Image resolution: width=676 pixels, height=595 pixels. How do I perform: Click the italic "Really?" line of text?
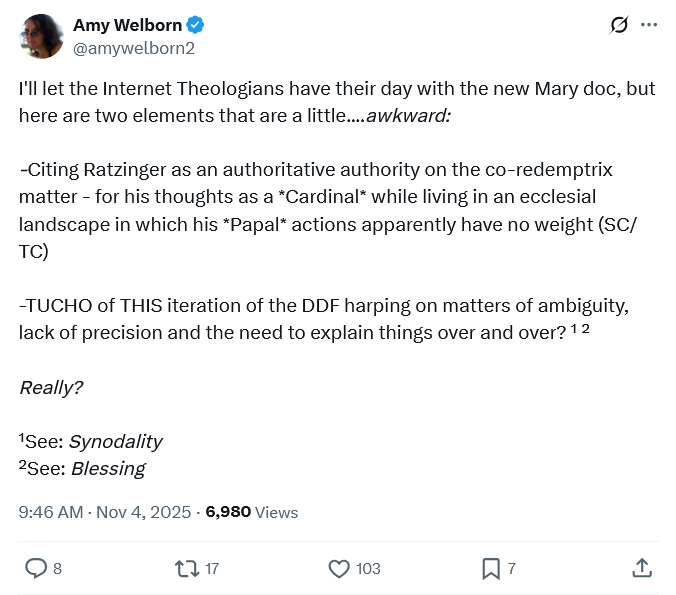point(51,387)
